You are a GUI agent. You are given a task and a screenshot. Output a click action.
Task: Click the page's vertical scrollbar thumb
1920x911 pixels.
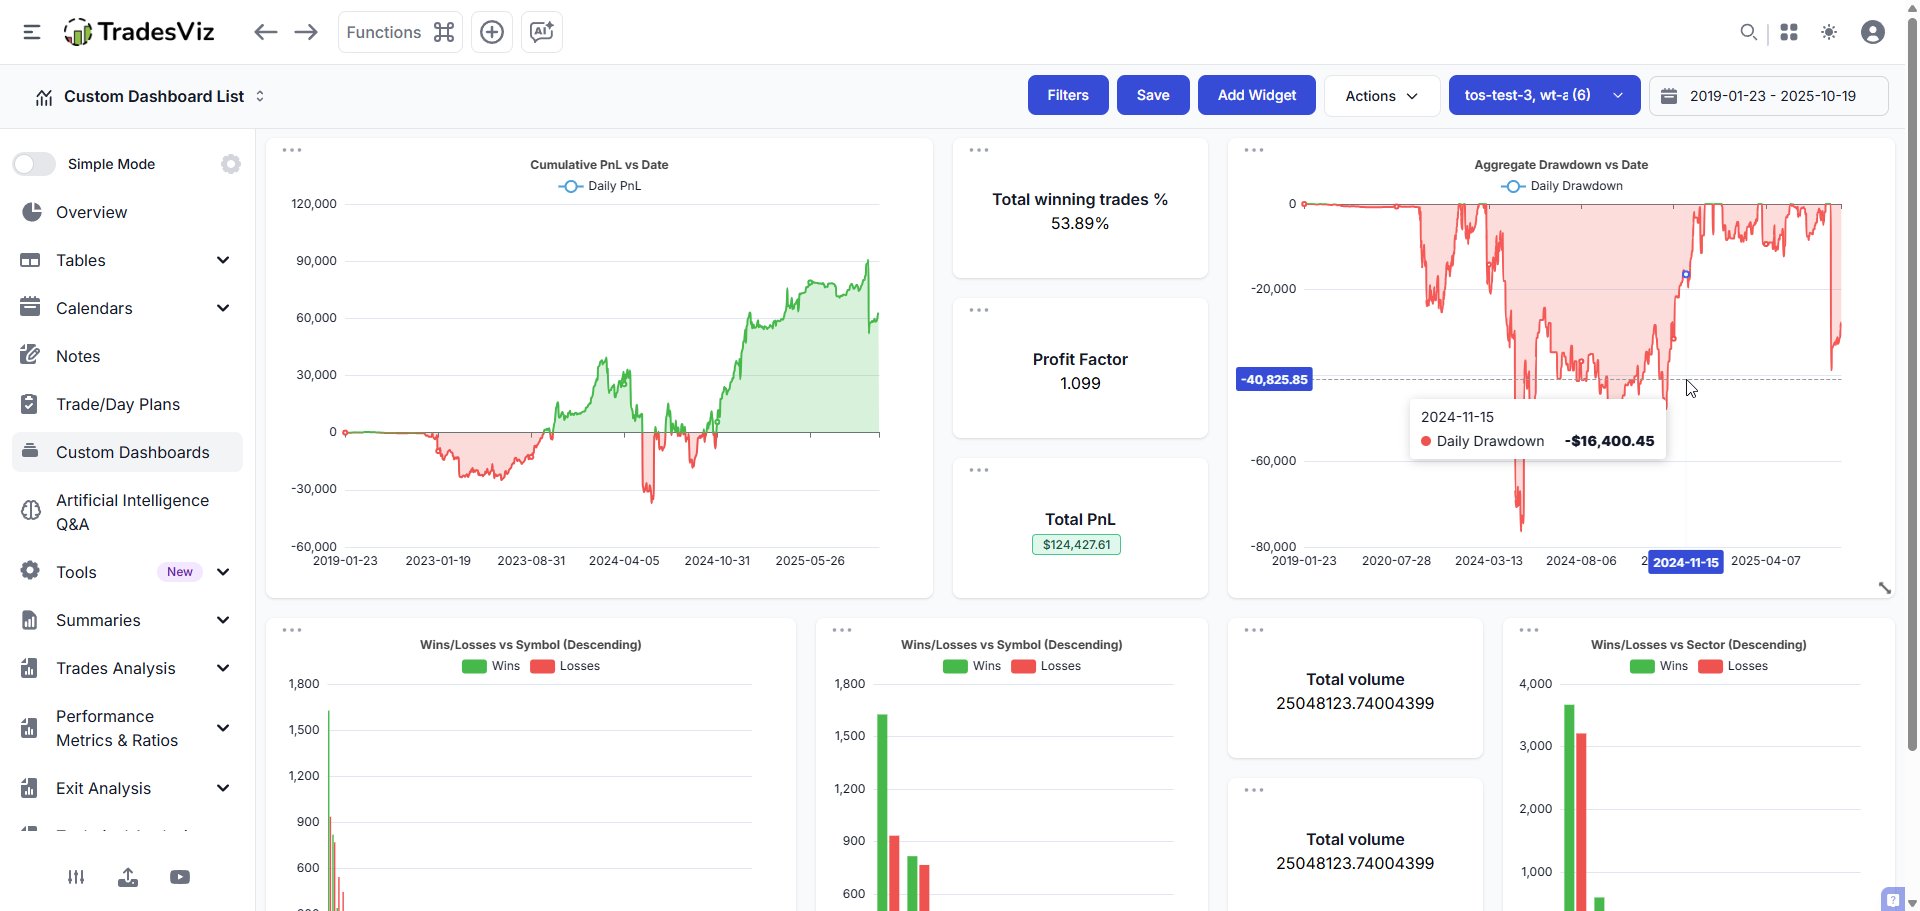pos(1912,385)
